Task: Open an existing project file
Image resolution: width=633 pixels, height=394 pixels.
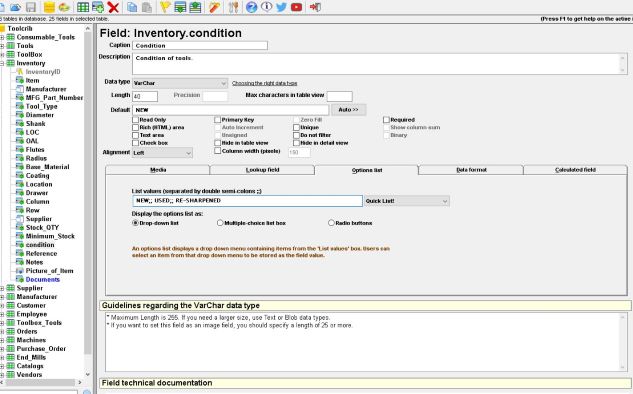Action: [x=15, y=7]
